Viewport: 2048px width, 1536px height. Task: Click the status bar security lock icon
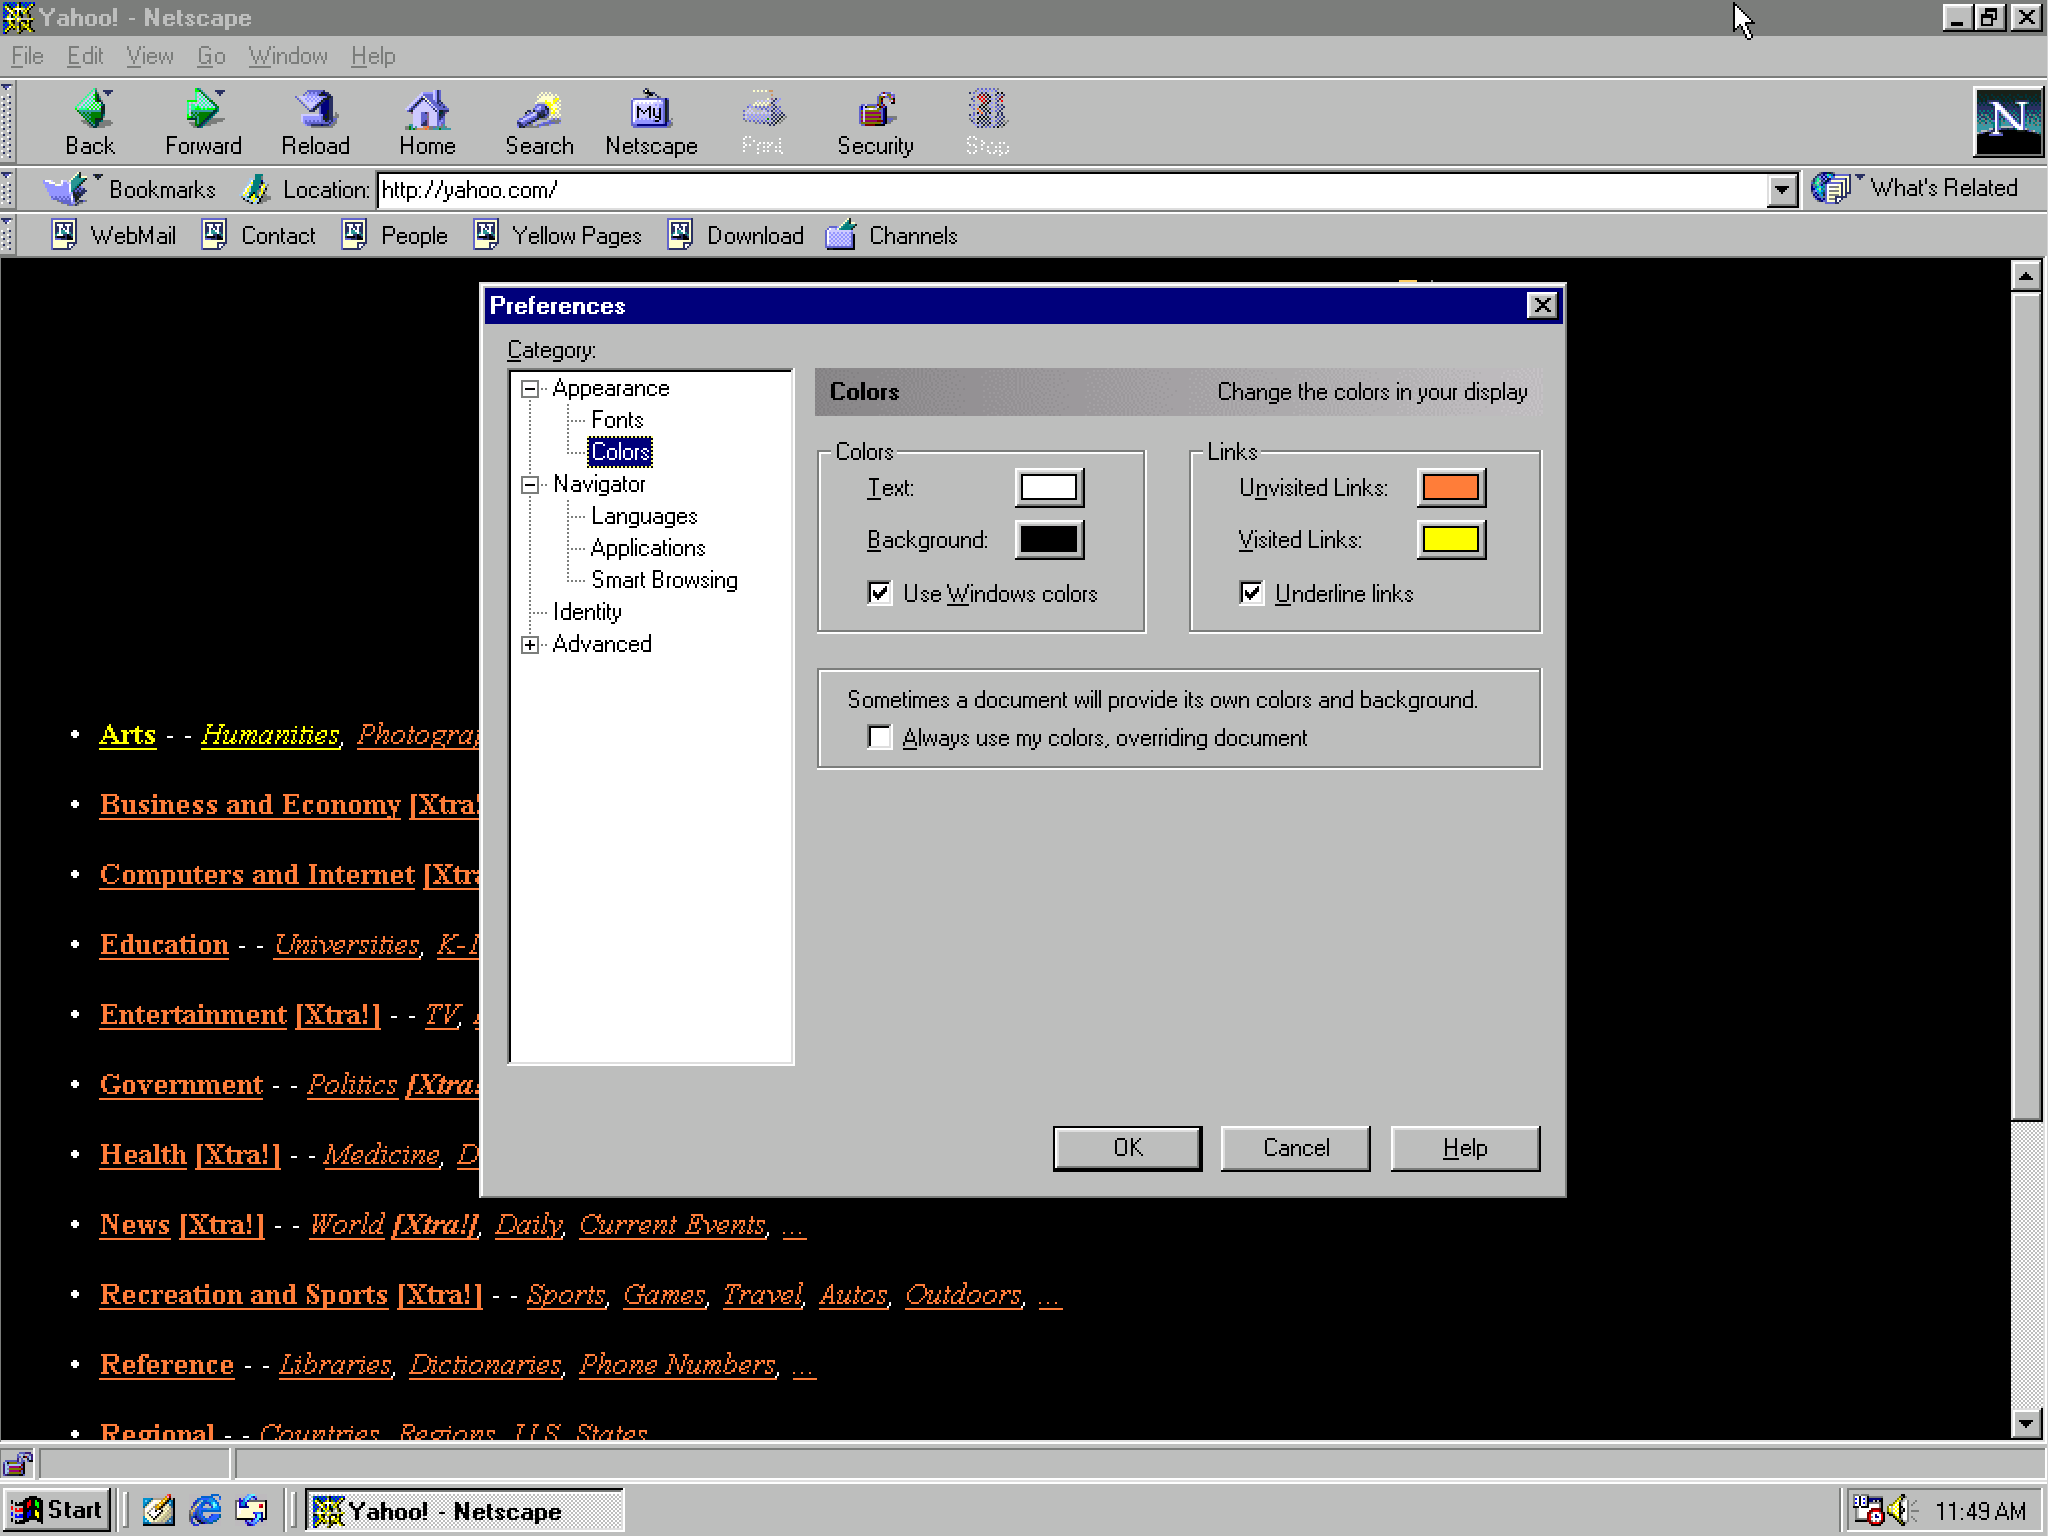tap(18, 1464)
